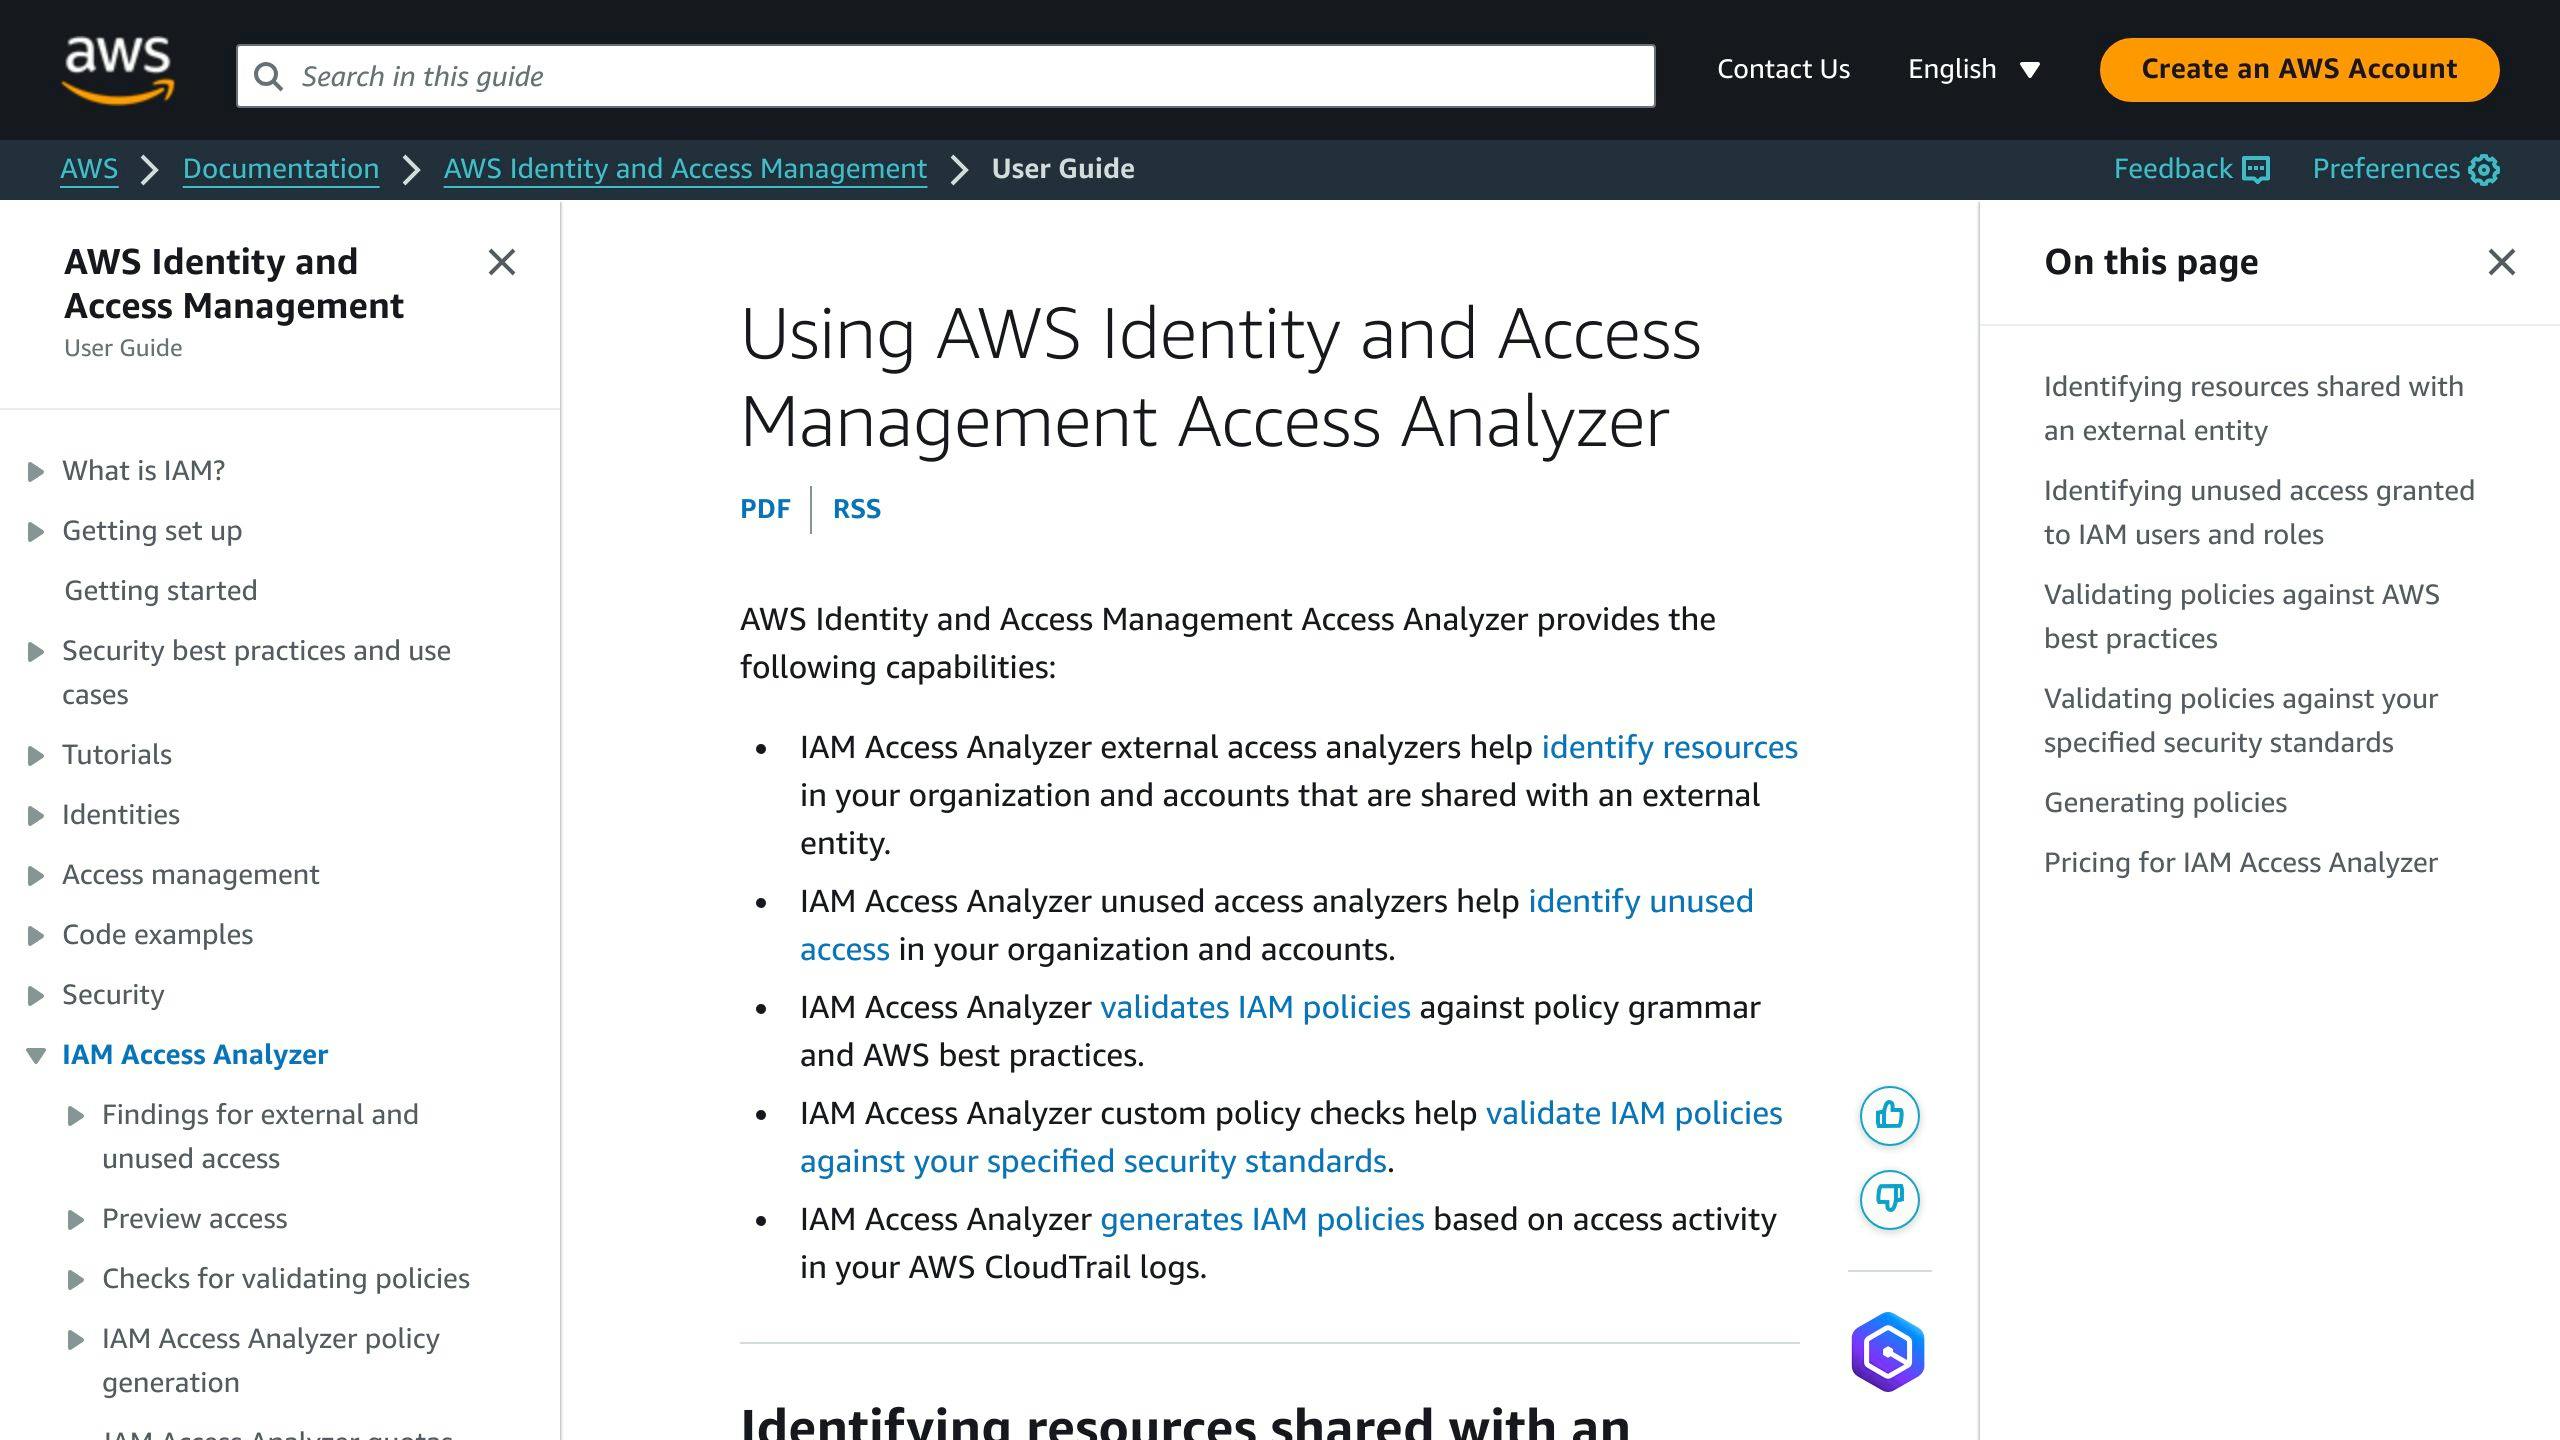Open AWS Identity and Access Management breadcrumb
The width and height of the screenshot is (2560, 1440).
[x=685, y=169]
